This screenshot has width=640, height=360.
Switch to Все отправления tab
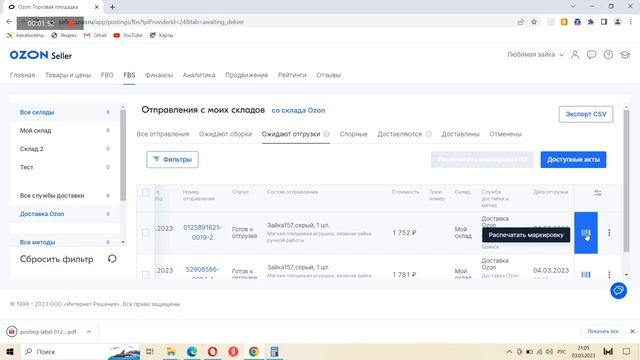tap(163, 134)
